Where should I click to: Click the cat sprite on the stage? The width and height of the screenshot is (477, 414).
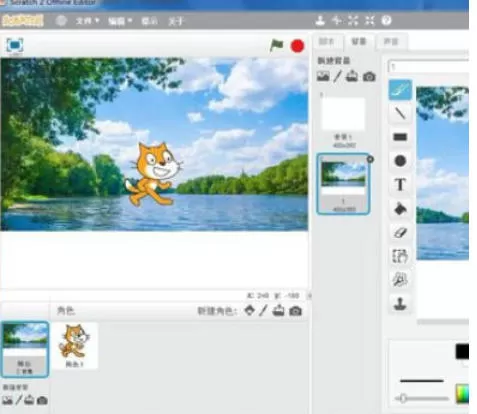[153, 173]
